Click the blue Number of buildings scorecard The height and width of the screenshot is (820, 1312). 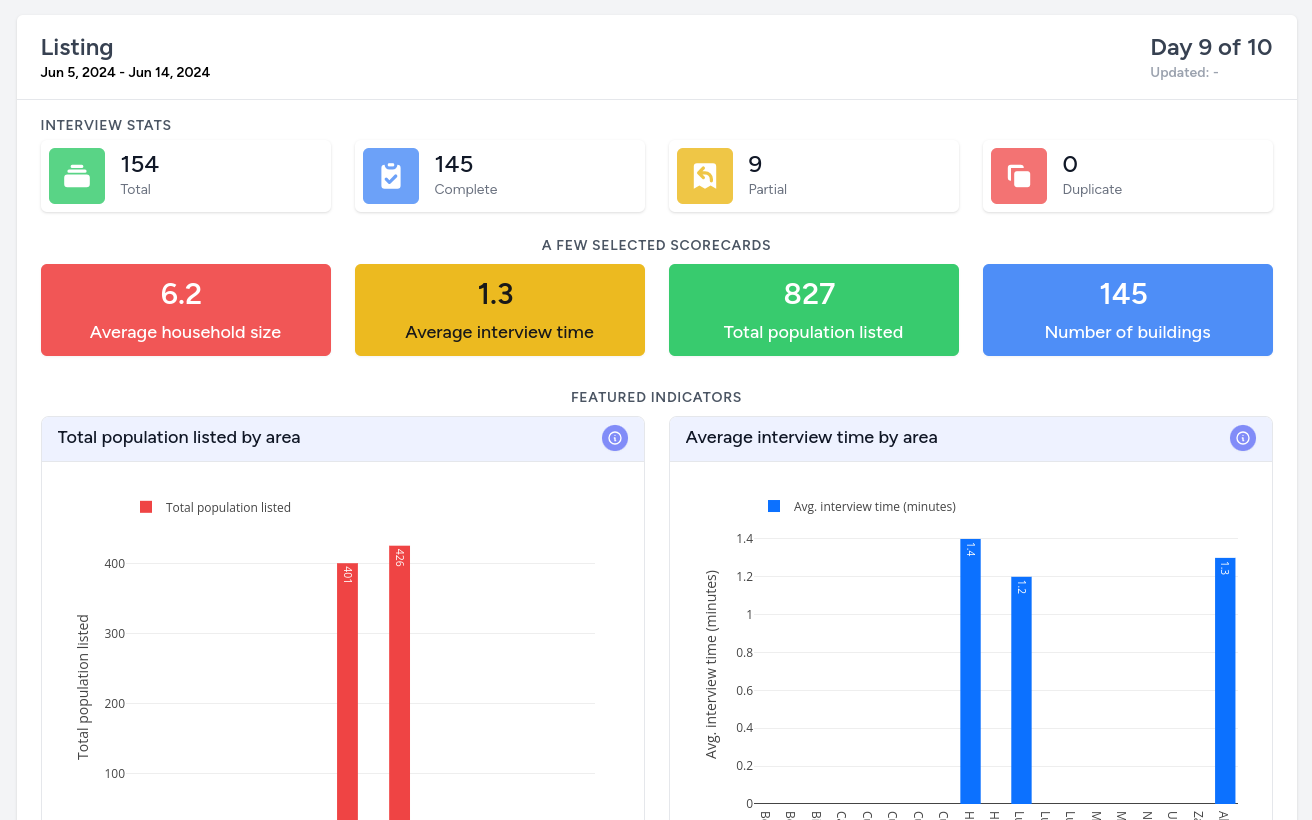click(x=1127, y=310)
